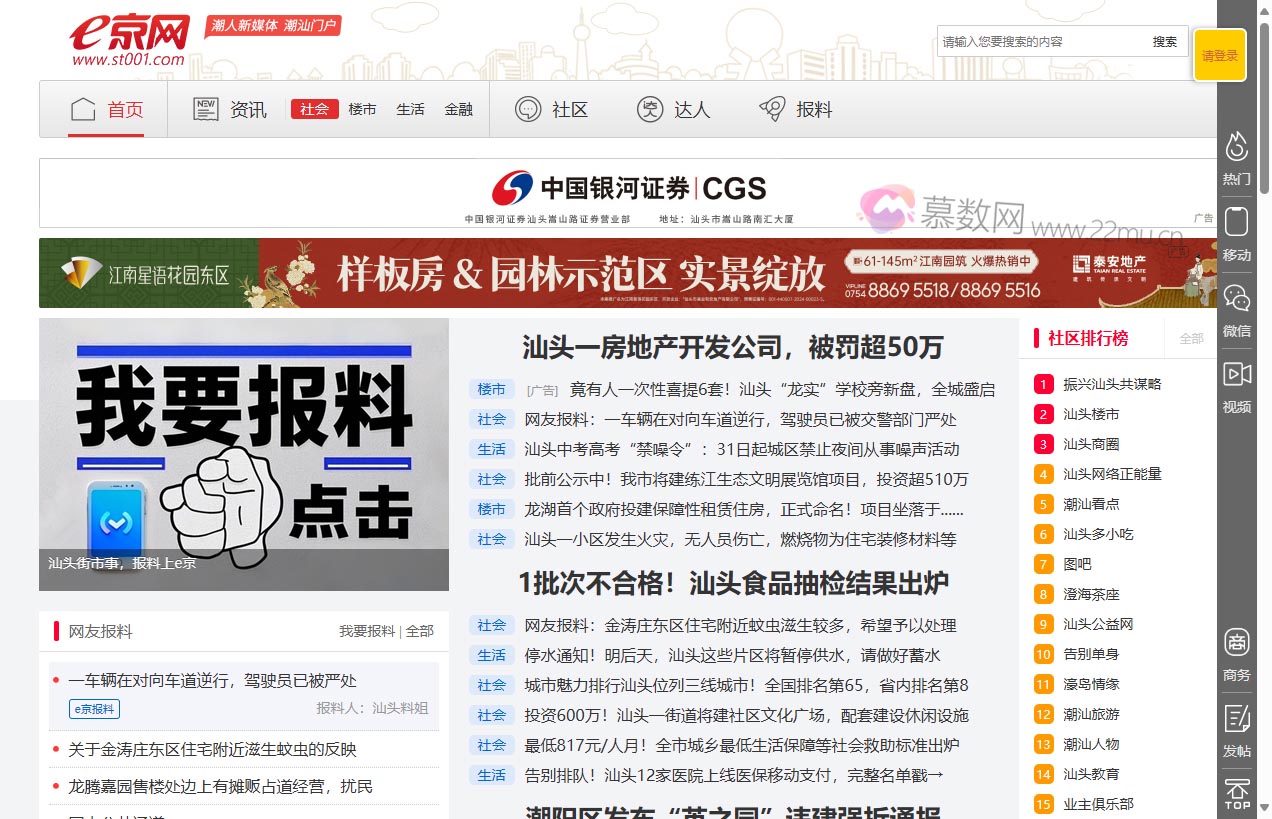Open the 金融 section in navigation

point(459,110)
